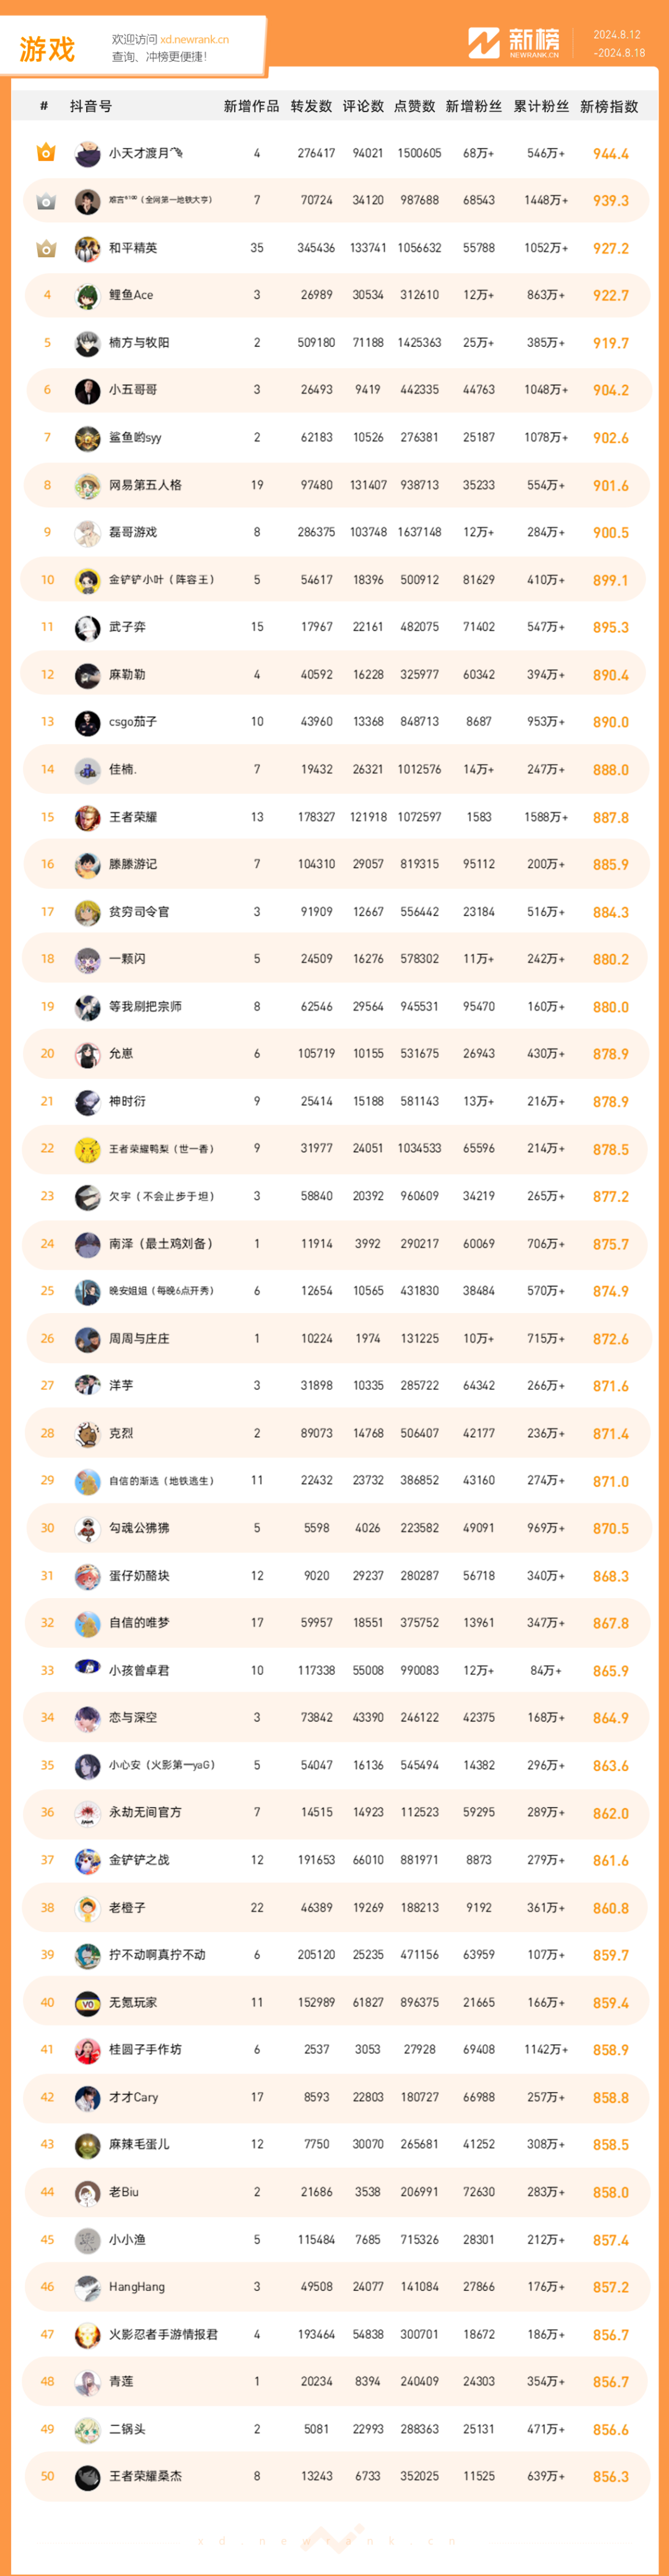Click the silver crown rank-two icon
669x2576 pixels.
pos(46,201)
